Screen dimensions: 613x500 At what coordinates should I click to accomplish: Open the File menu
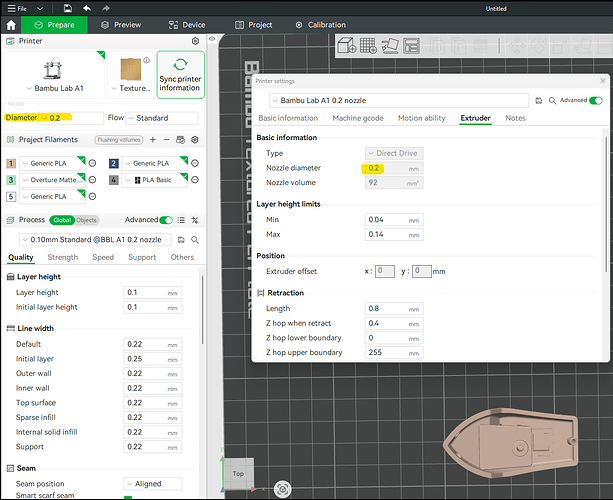coord(18,8)
